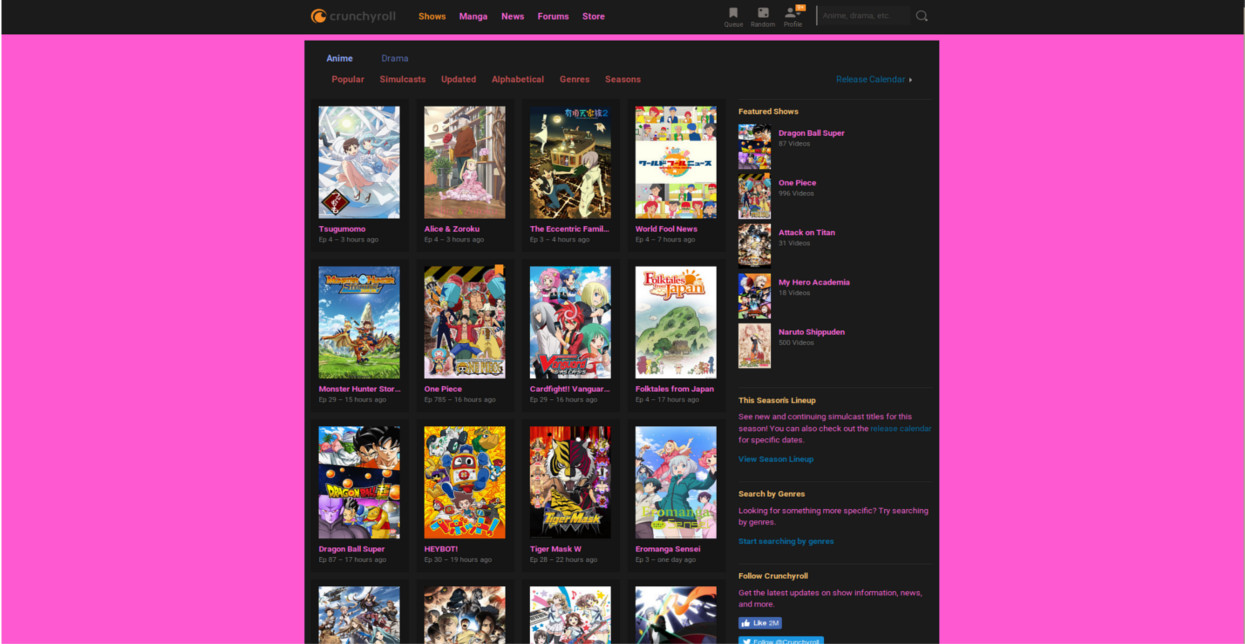Switch to the Drama tab
This screenshot has width=1245, height=644.
394,58
